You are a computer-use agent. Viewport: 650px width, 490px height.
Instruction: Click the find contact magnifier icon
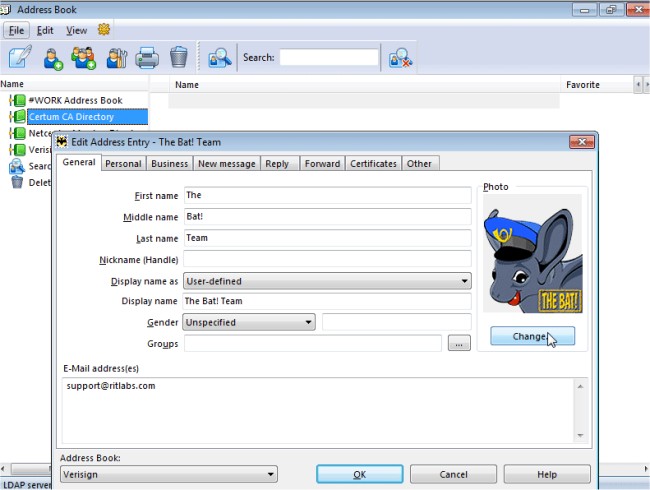pos(219,57)
